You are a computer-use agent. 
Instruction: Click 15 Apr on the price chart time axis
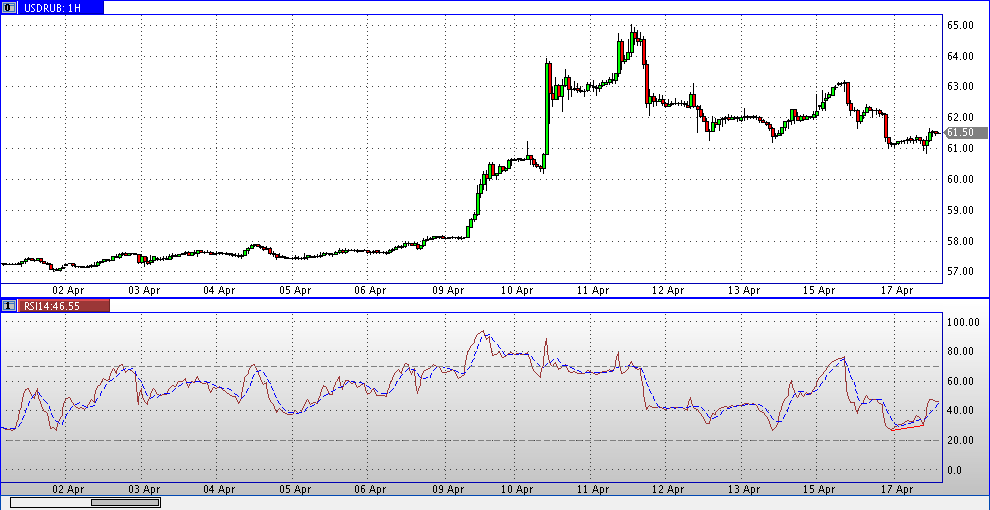(820, 290)
